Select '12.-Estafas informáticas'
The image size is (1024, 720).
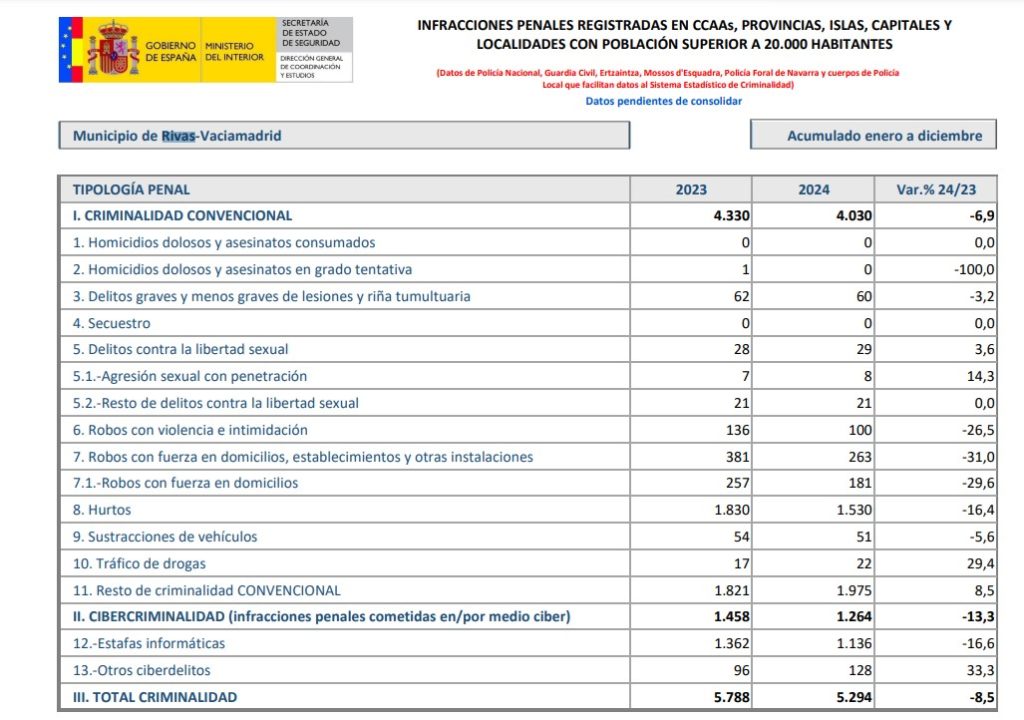[x=149, y=643]
